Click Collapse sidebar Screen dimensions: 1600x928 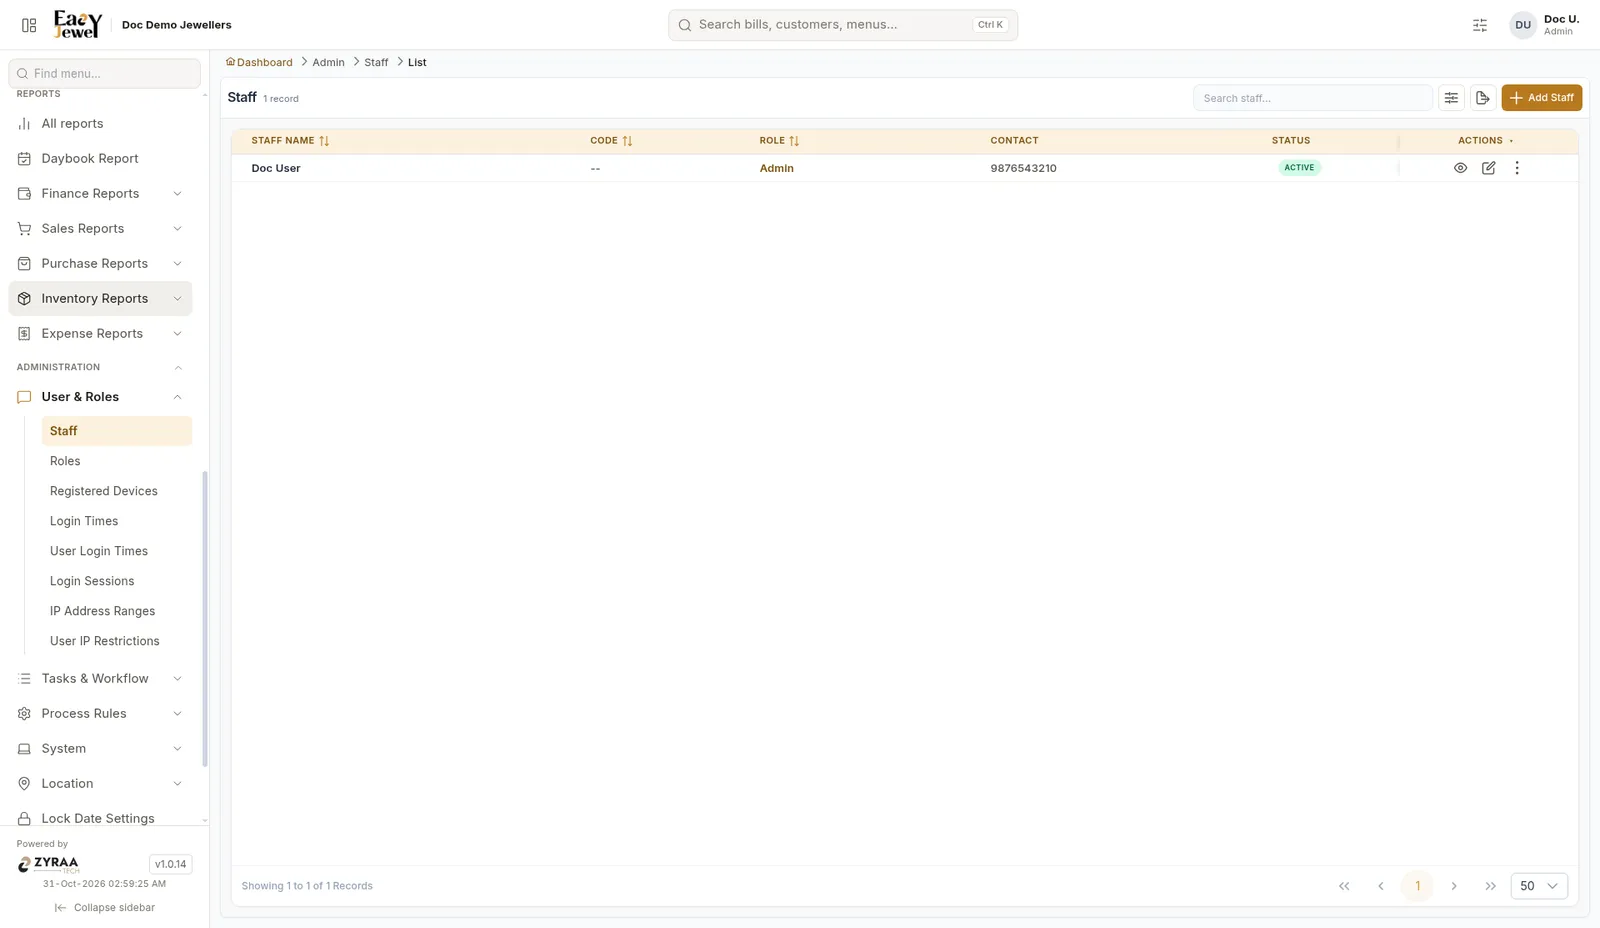click(x=105, y=908)
